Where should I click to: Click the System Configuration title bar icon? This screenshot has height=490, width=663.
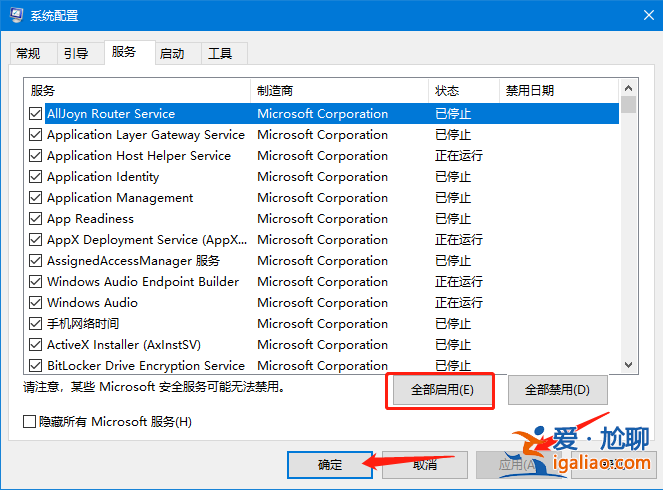[x=16, y=15]
